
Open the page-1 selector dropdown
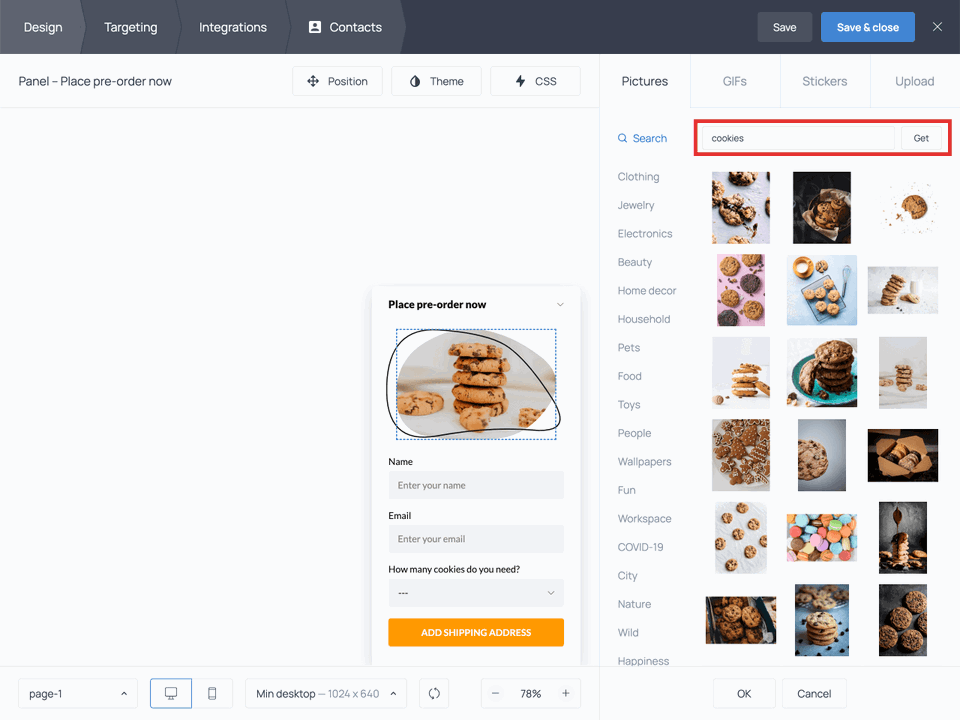click(x=77, y=693)
